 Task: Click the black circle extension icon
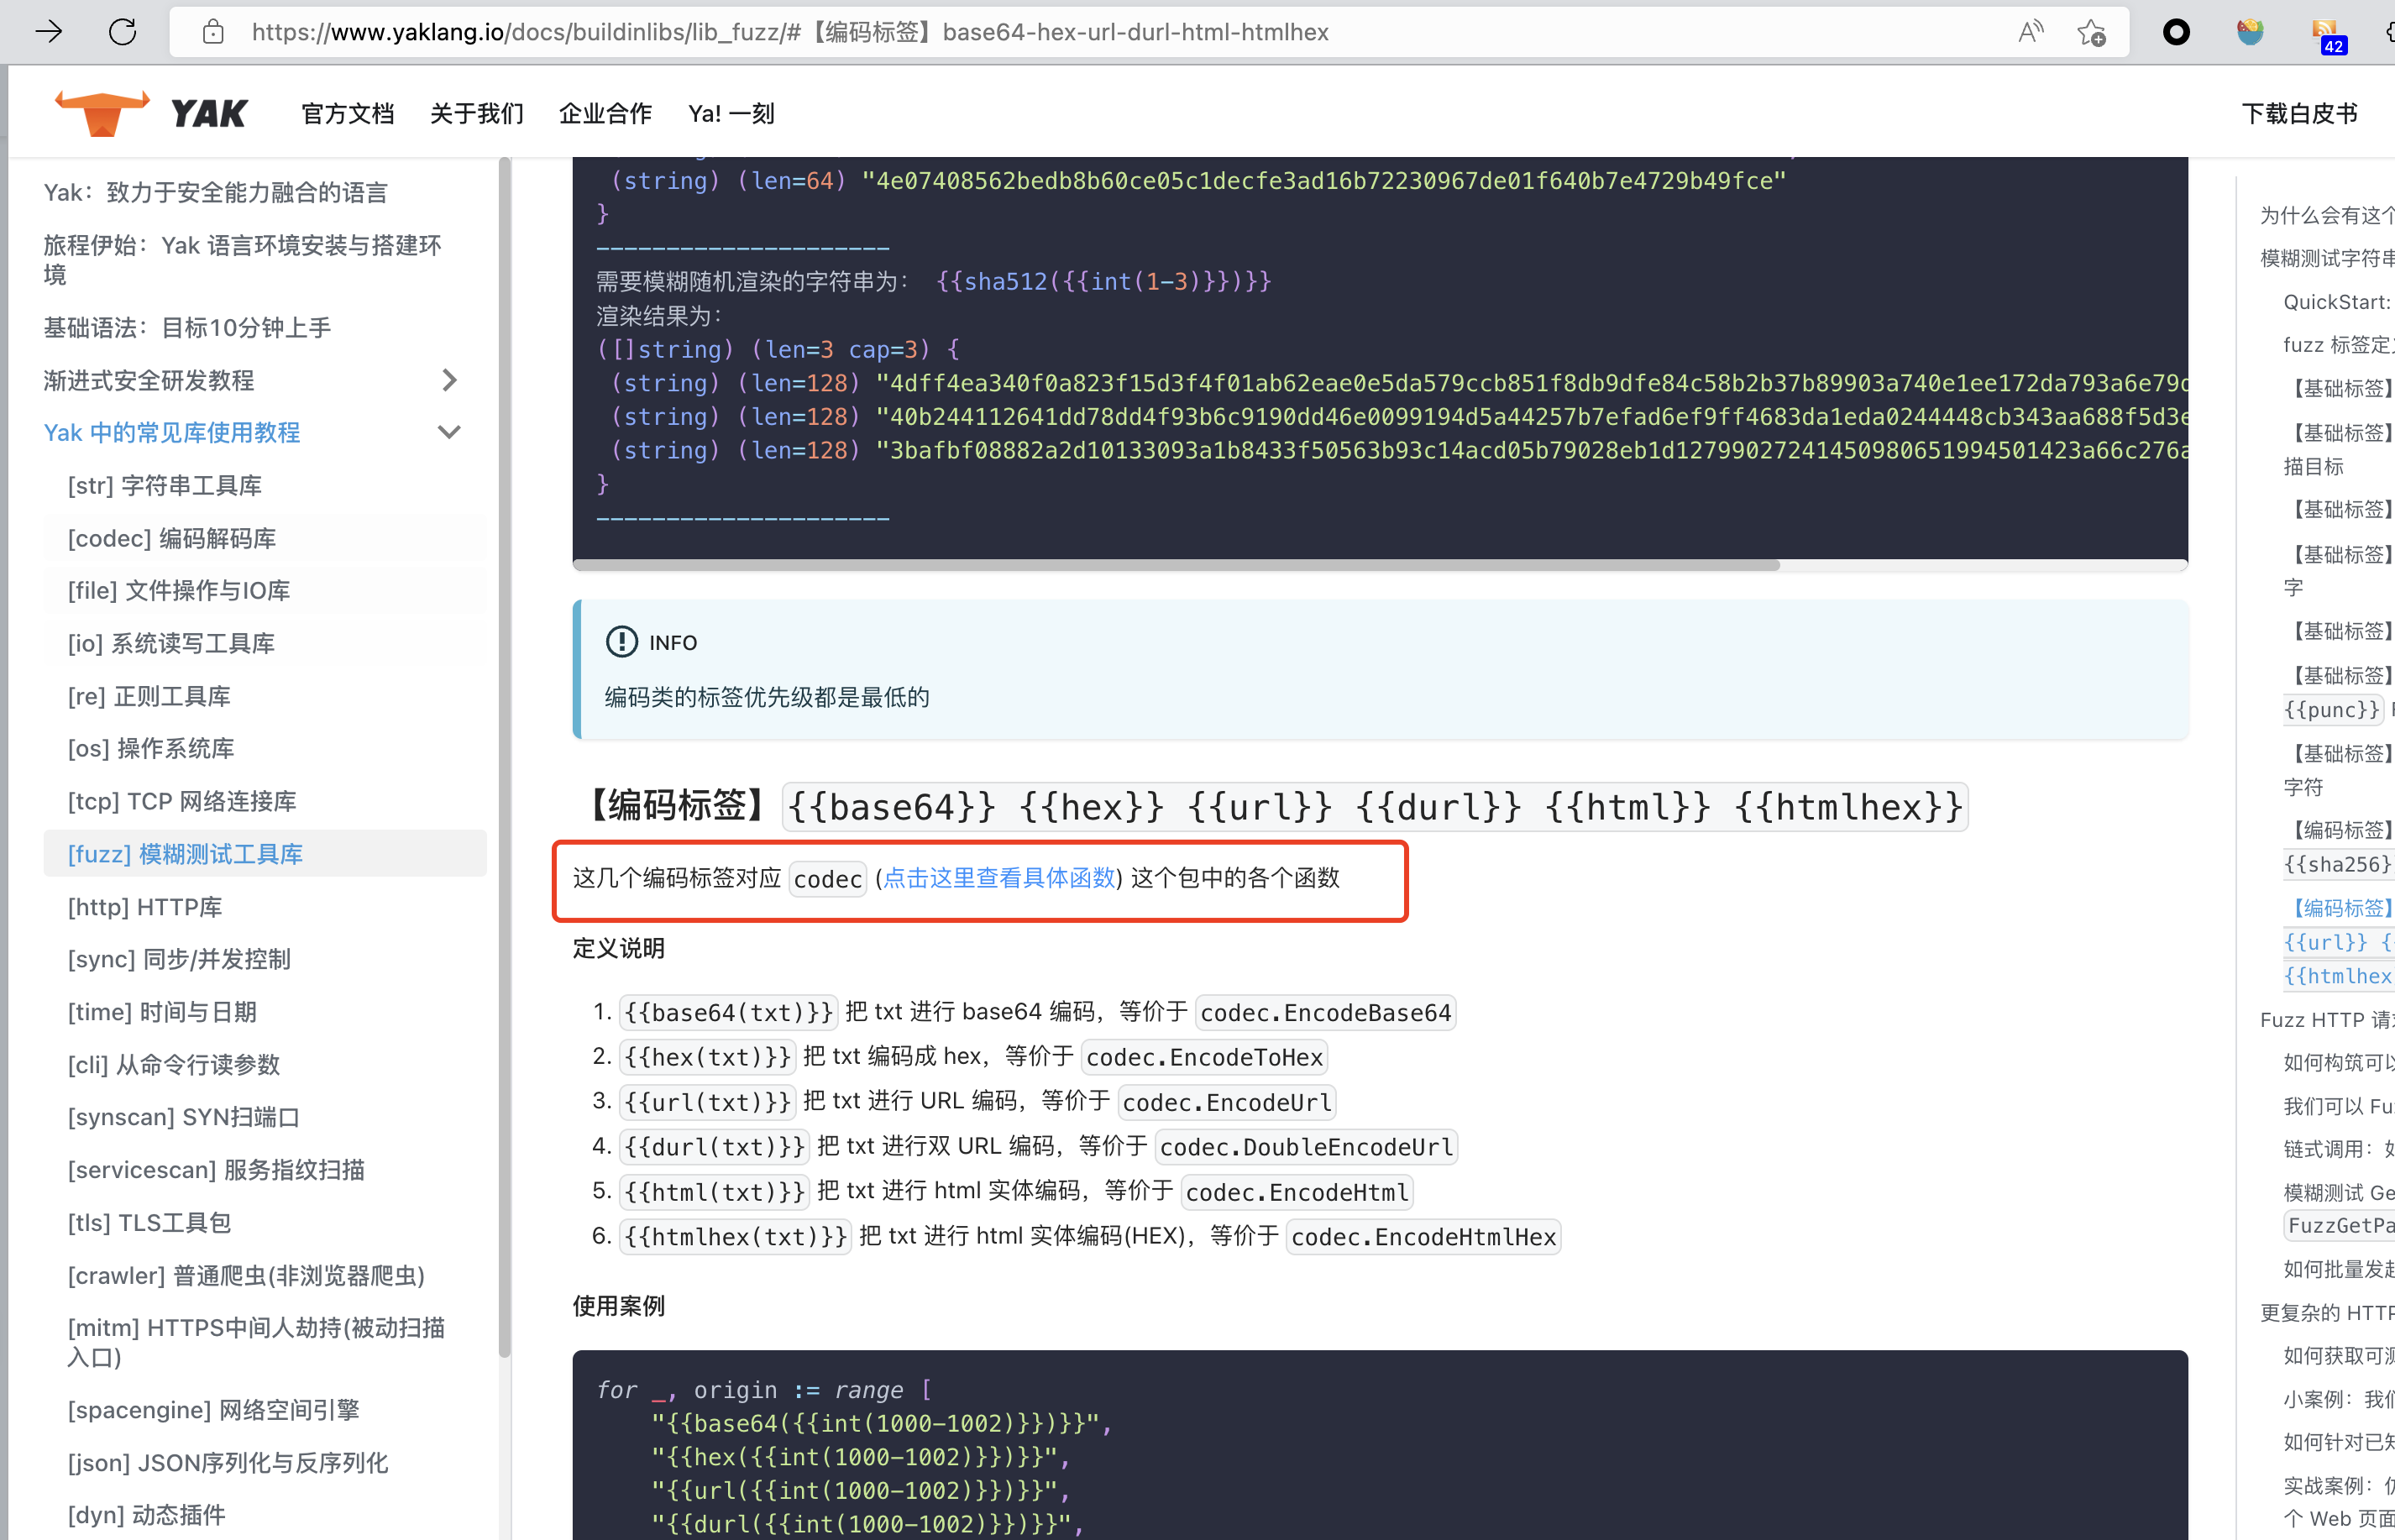click(2176, 31)
